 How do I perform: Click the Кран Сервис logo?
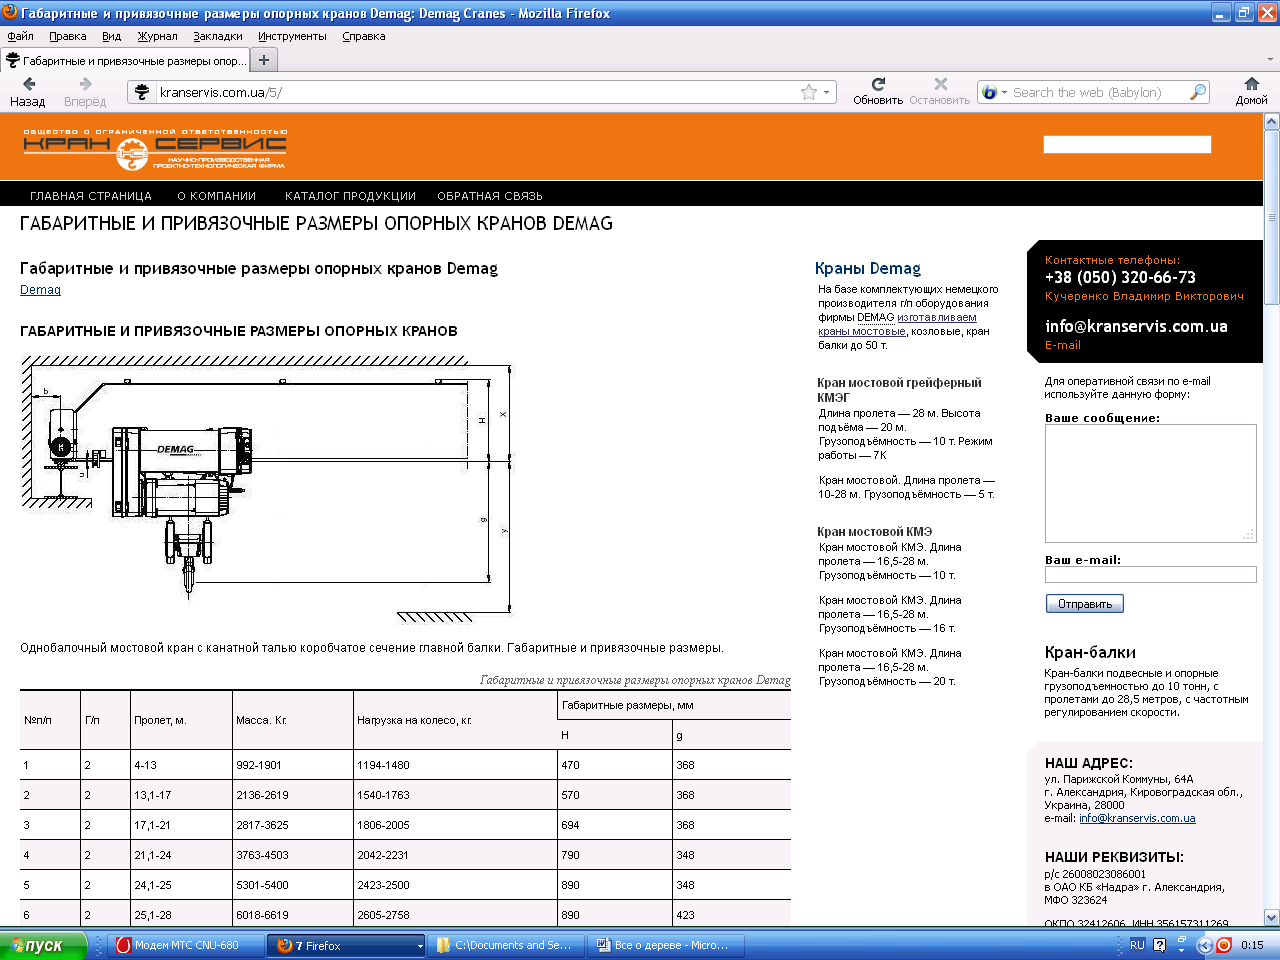pos(154,149)
